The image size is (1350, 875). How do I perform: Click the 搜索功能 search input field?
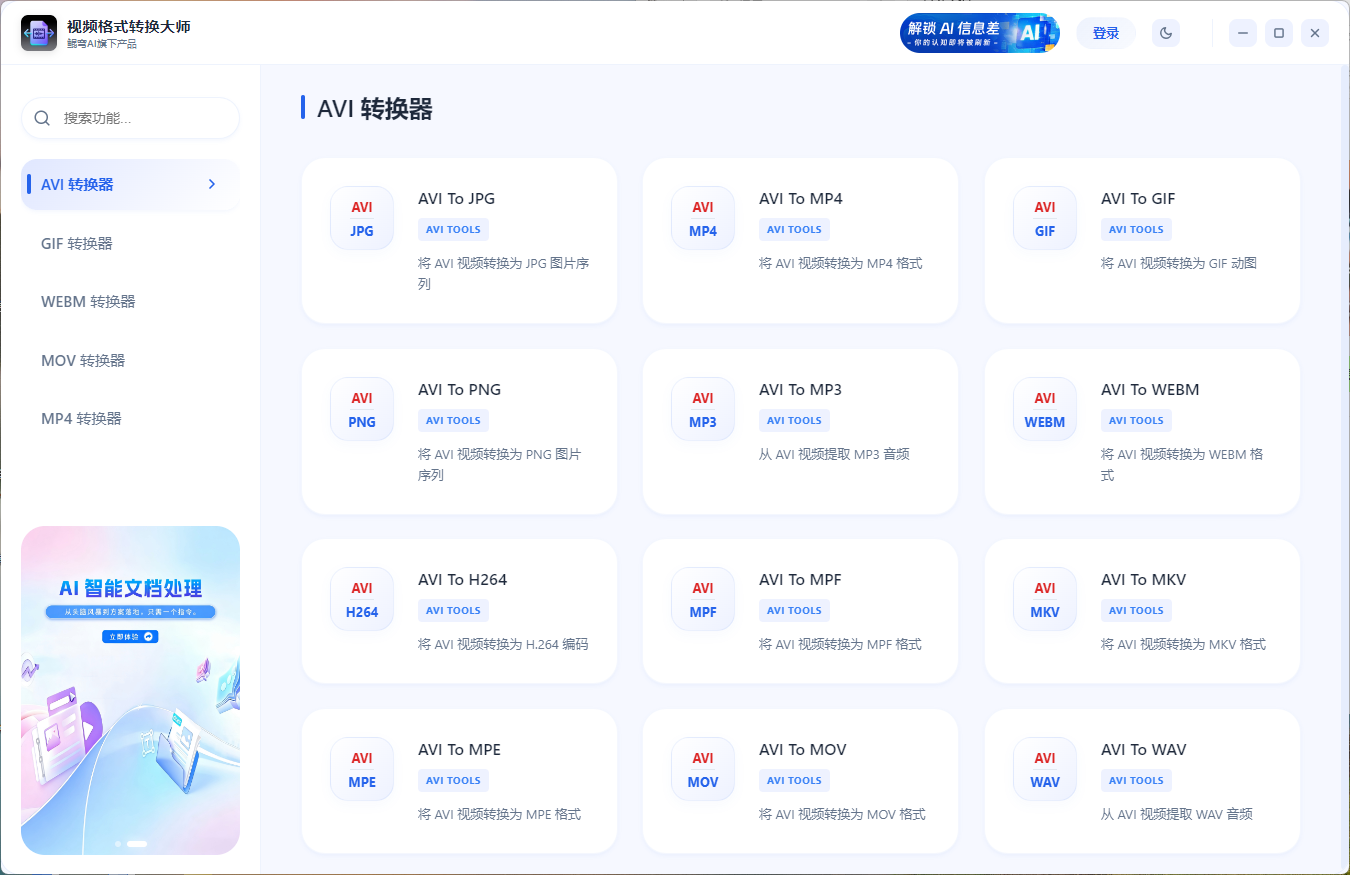pyautogui.click(x=130, y=118)
